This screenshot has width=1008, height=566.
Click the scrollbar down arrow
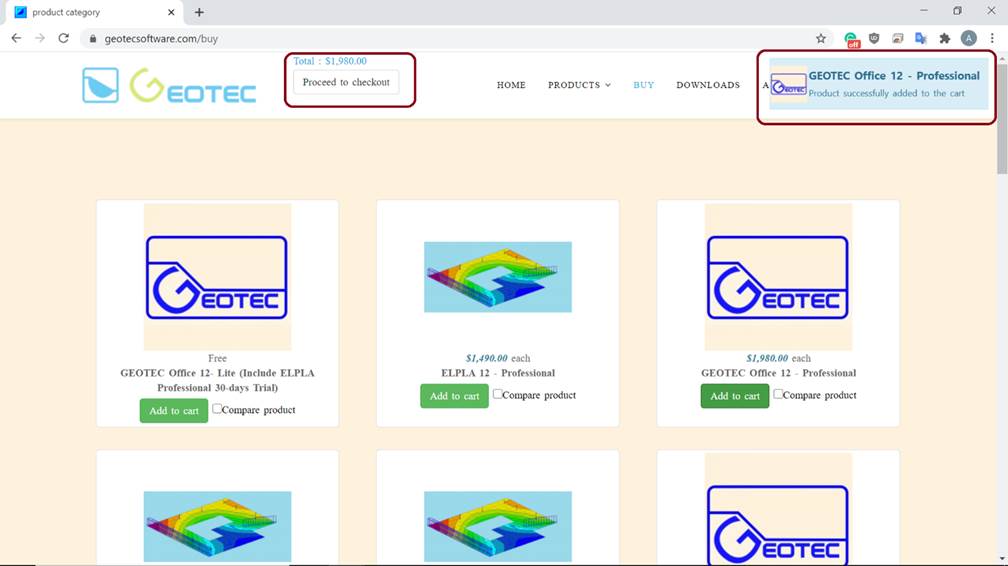(x=1002, y=560)
